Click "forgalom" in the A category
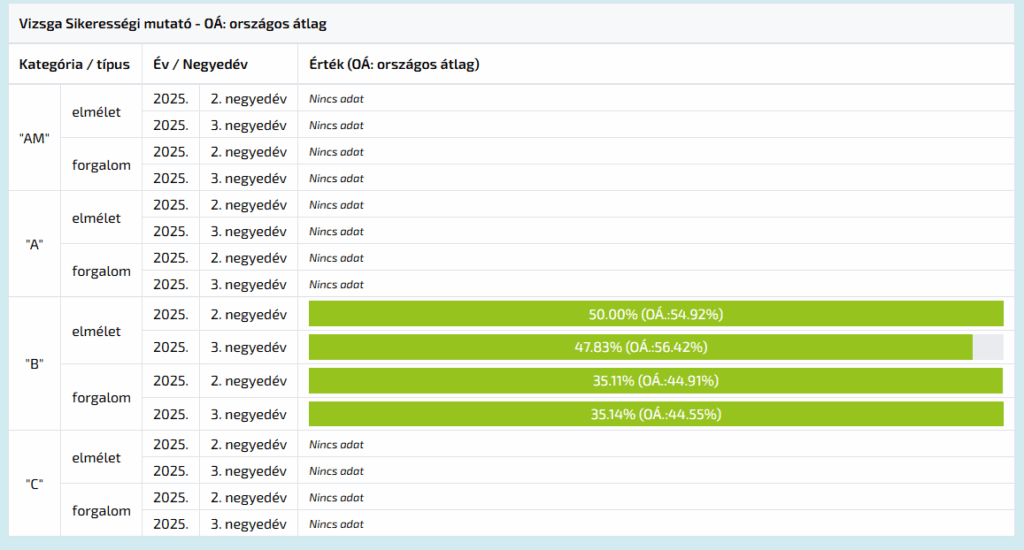The width and height of the screenshot is (1024, 550). pyautogui.click(x=101, y=271)
